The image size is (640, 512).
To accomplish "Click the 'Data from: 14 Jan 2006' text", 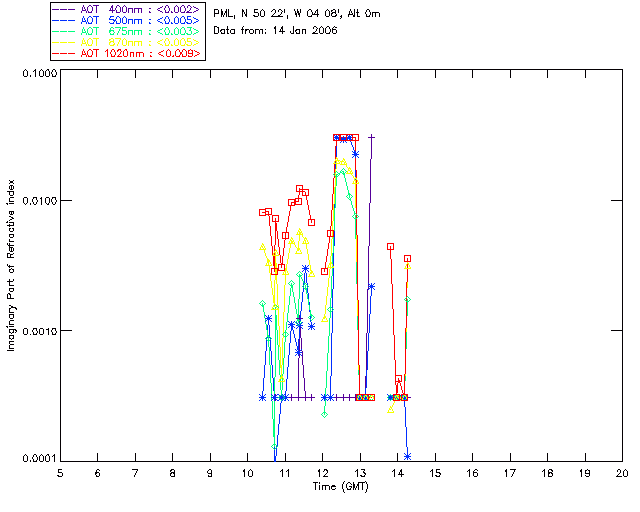I will click(275, 31).
